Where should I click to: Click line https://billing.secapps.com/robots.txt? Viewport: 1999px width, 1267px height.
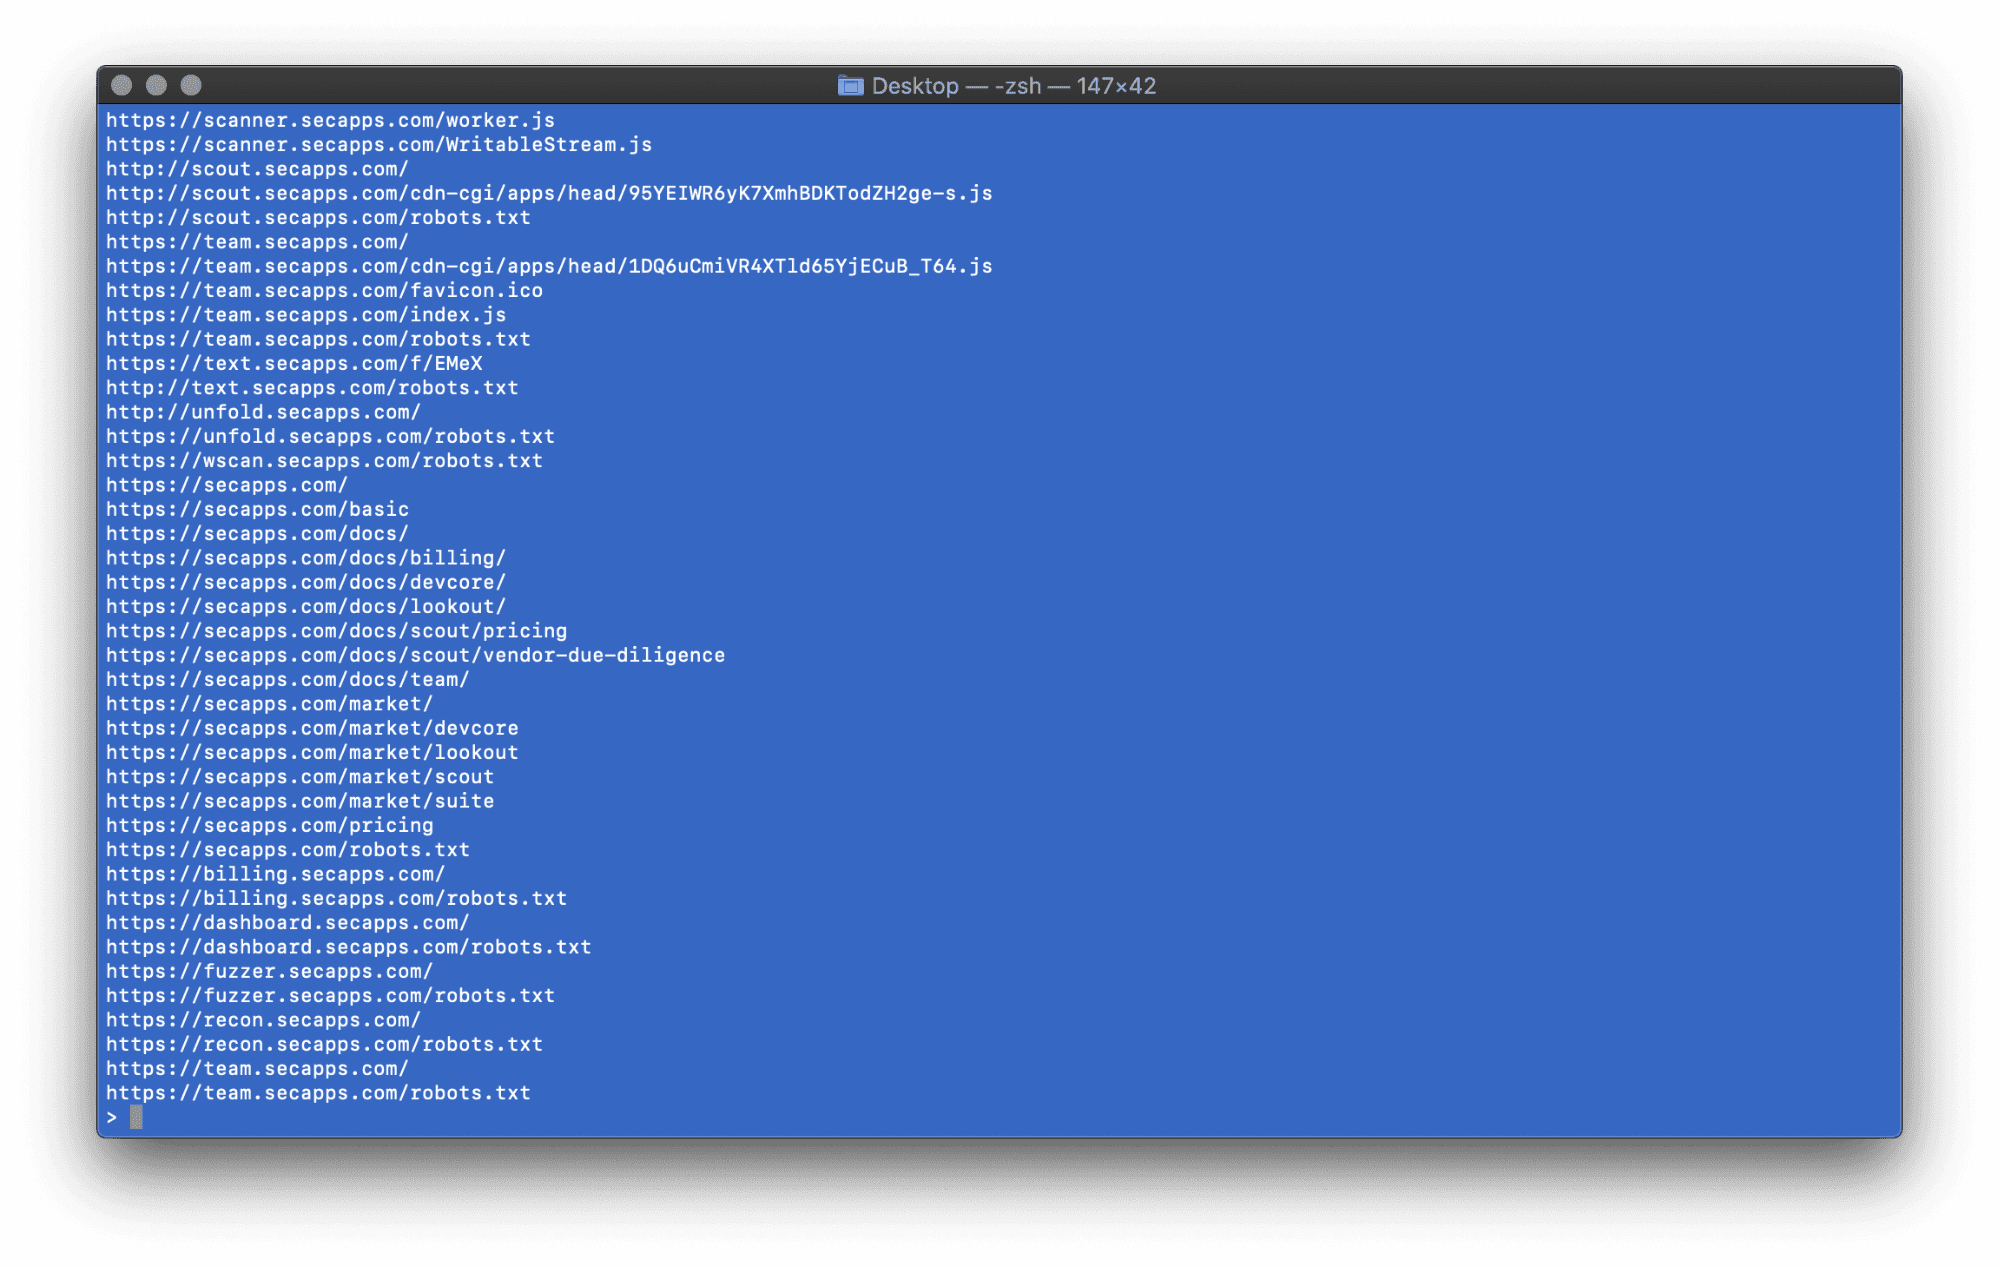coord(337,899)
